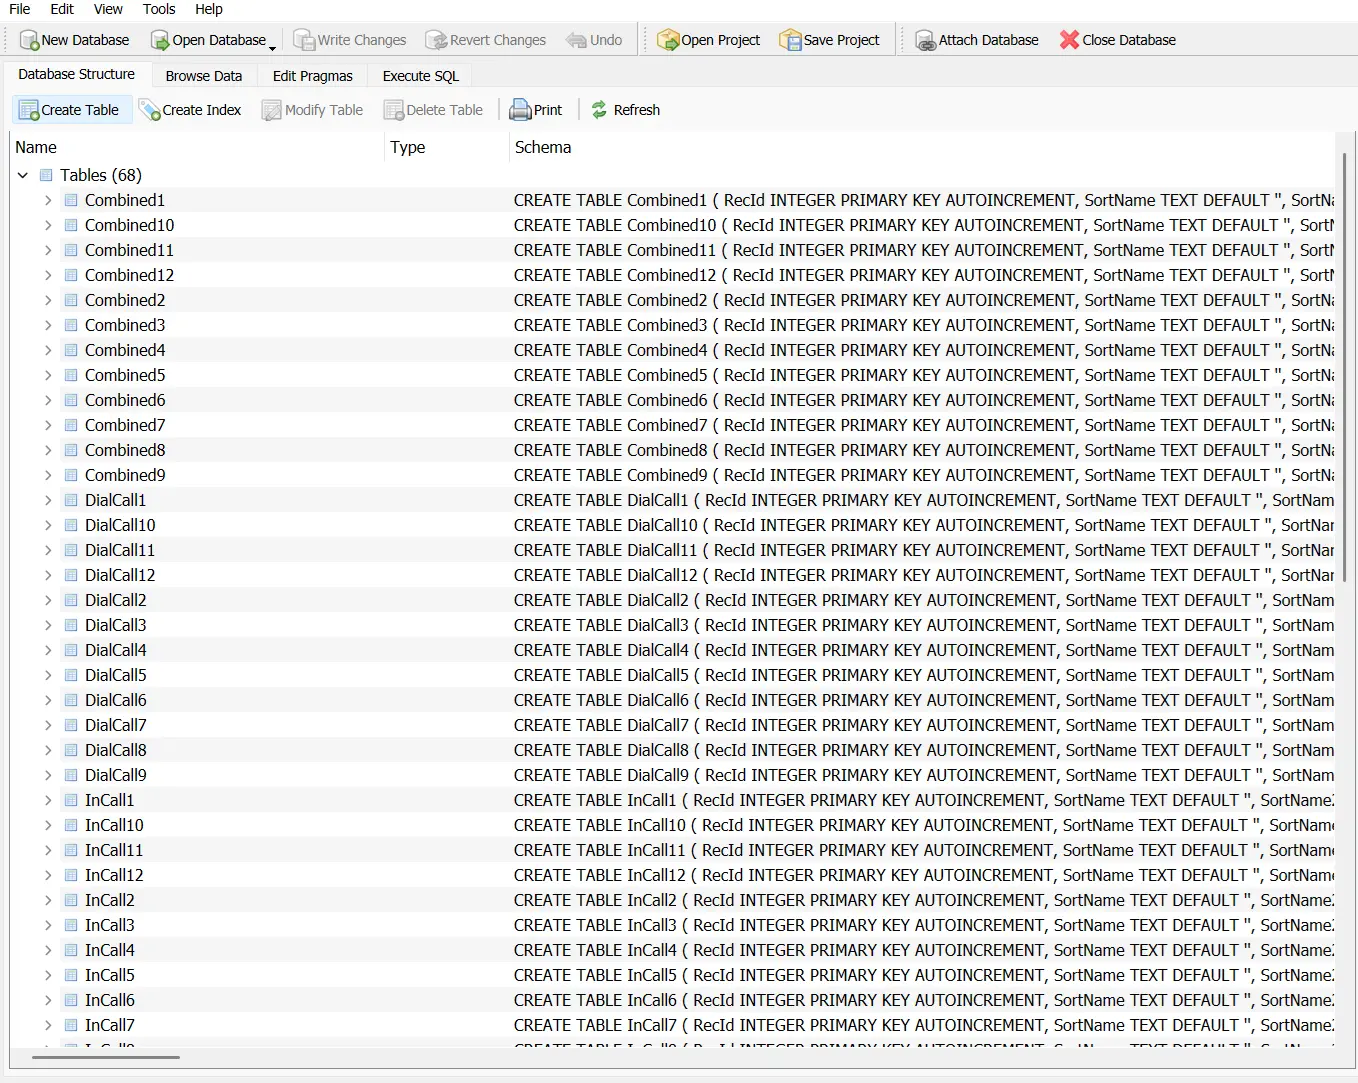Image resolution: width=1358 pixels, height=1083 pixels.
Task: Click the Create Index icon
Action: click(150, 110)
